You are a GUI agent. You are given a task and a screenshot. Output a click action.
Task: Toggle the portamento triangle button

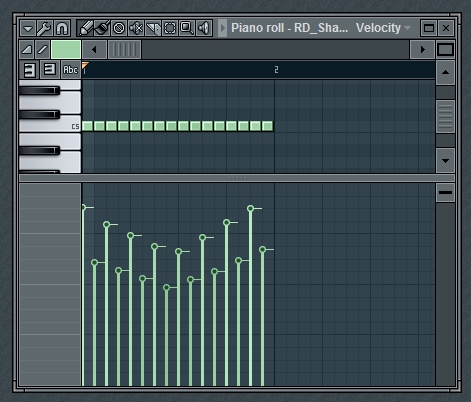(27, 50)
